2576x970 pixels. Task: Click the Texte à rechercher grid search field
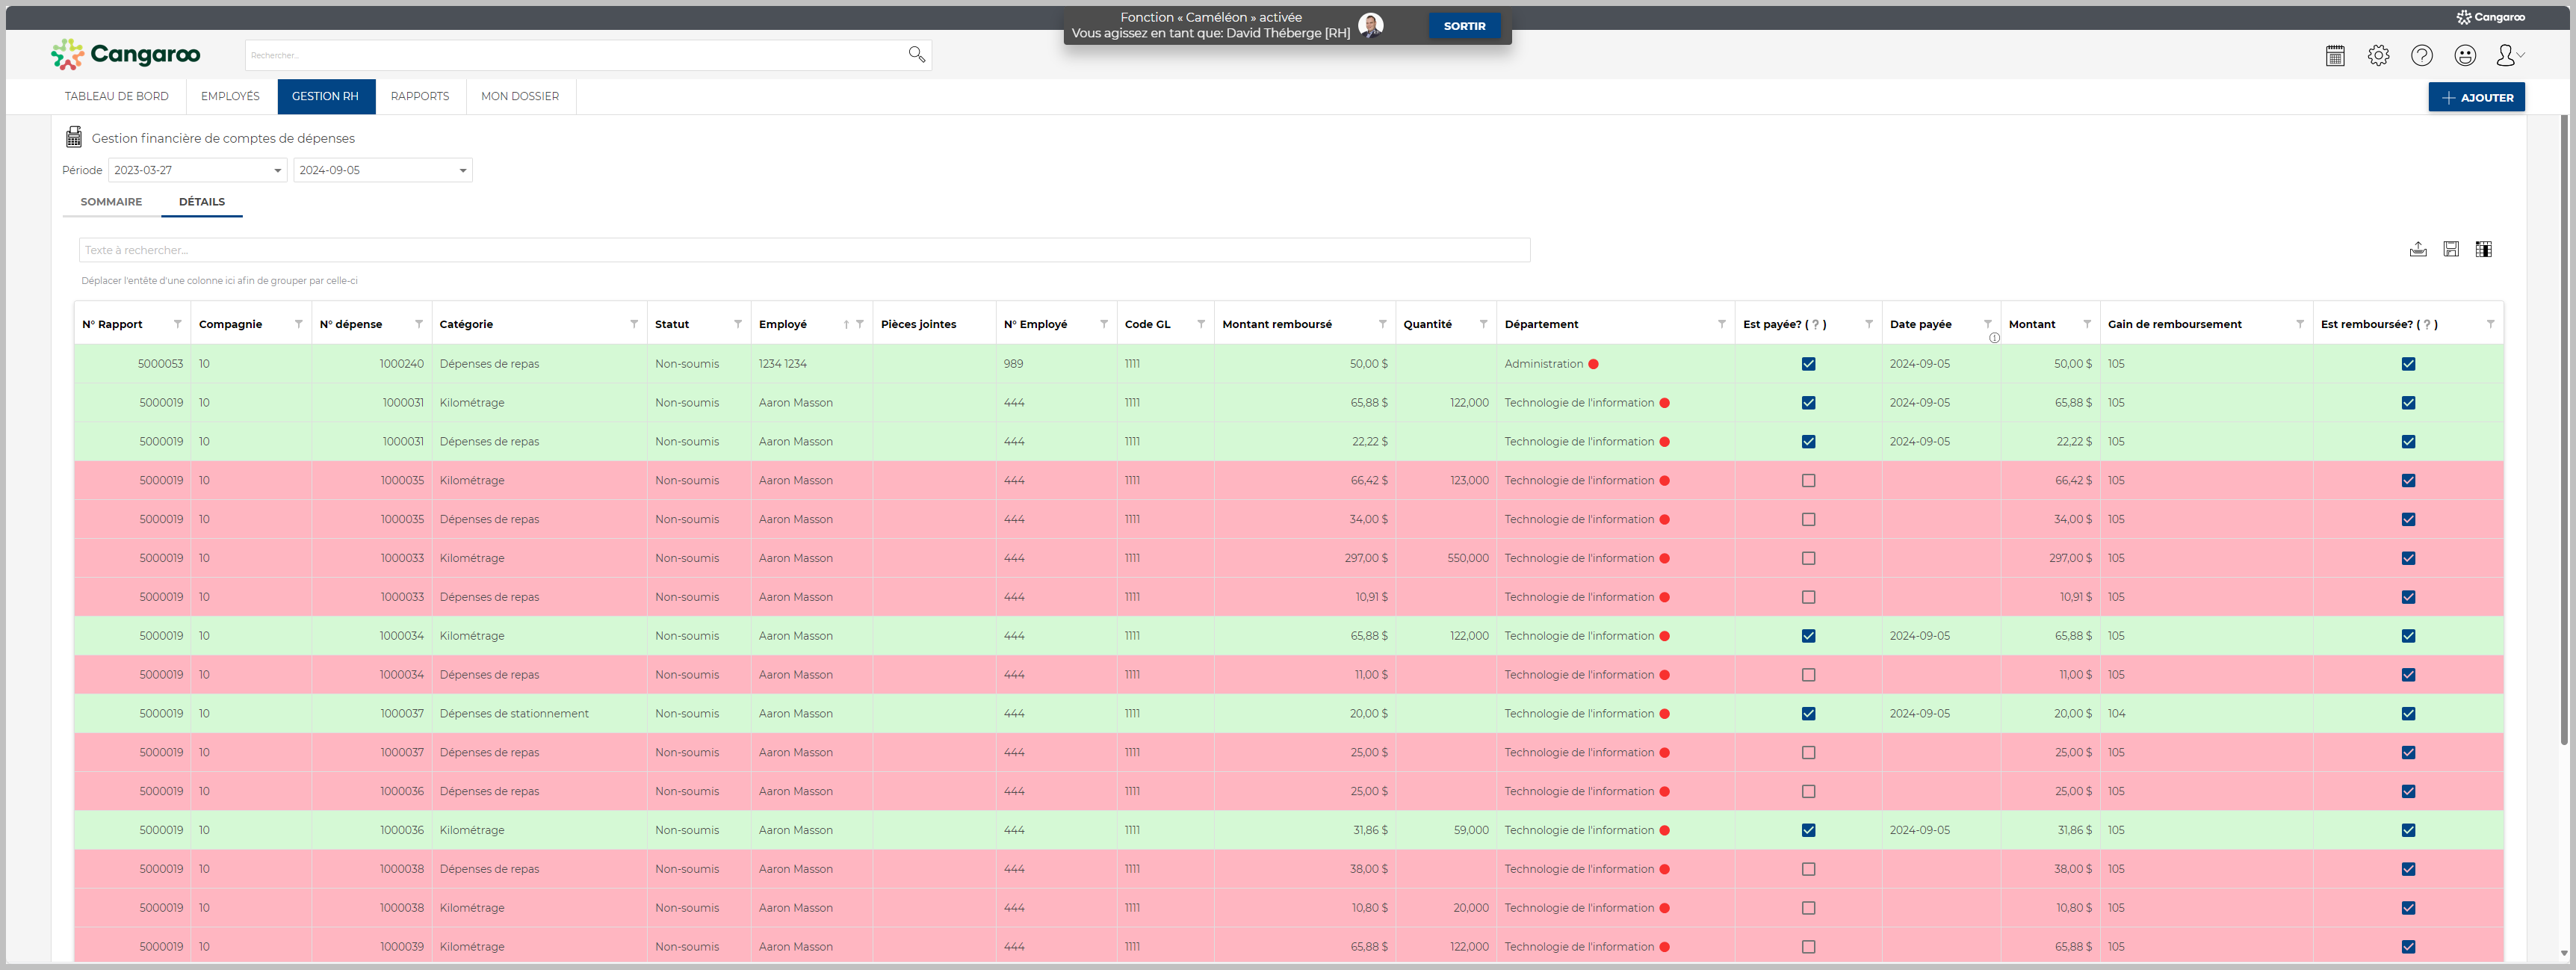tap(804, 250)
